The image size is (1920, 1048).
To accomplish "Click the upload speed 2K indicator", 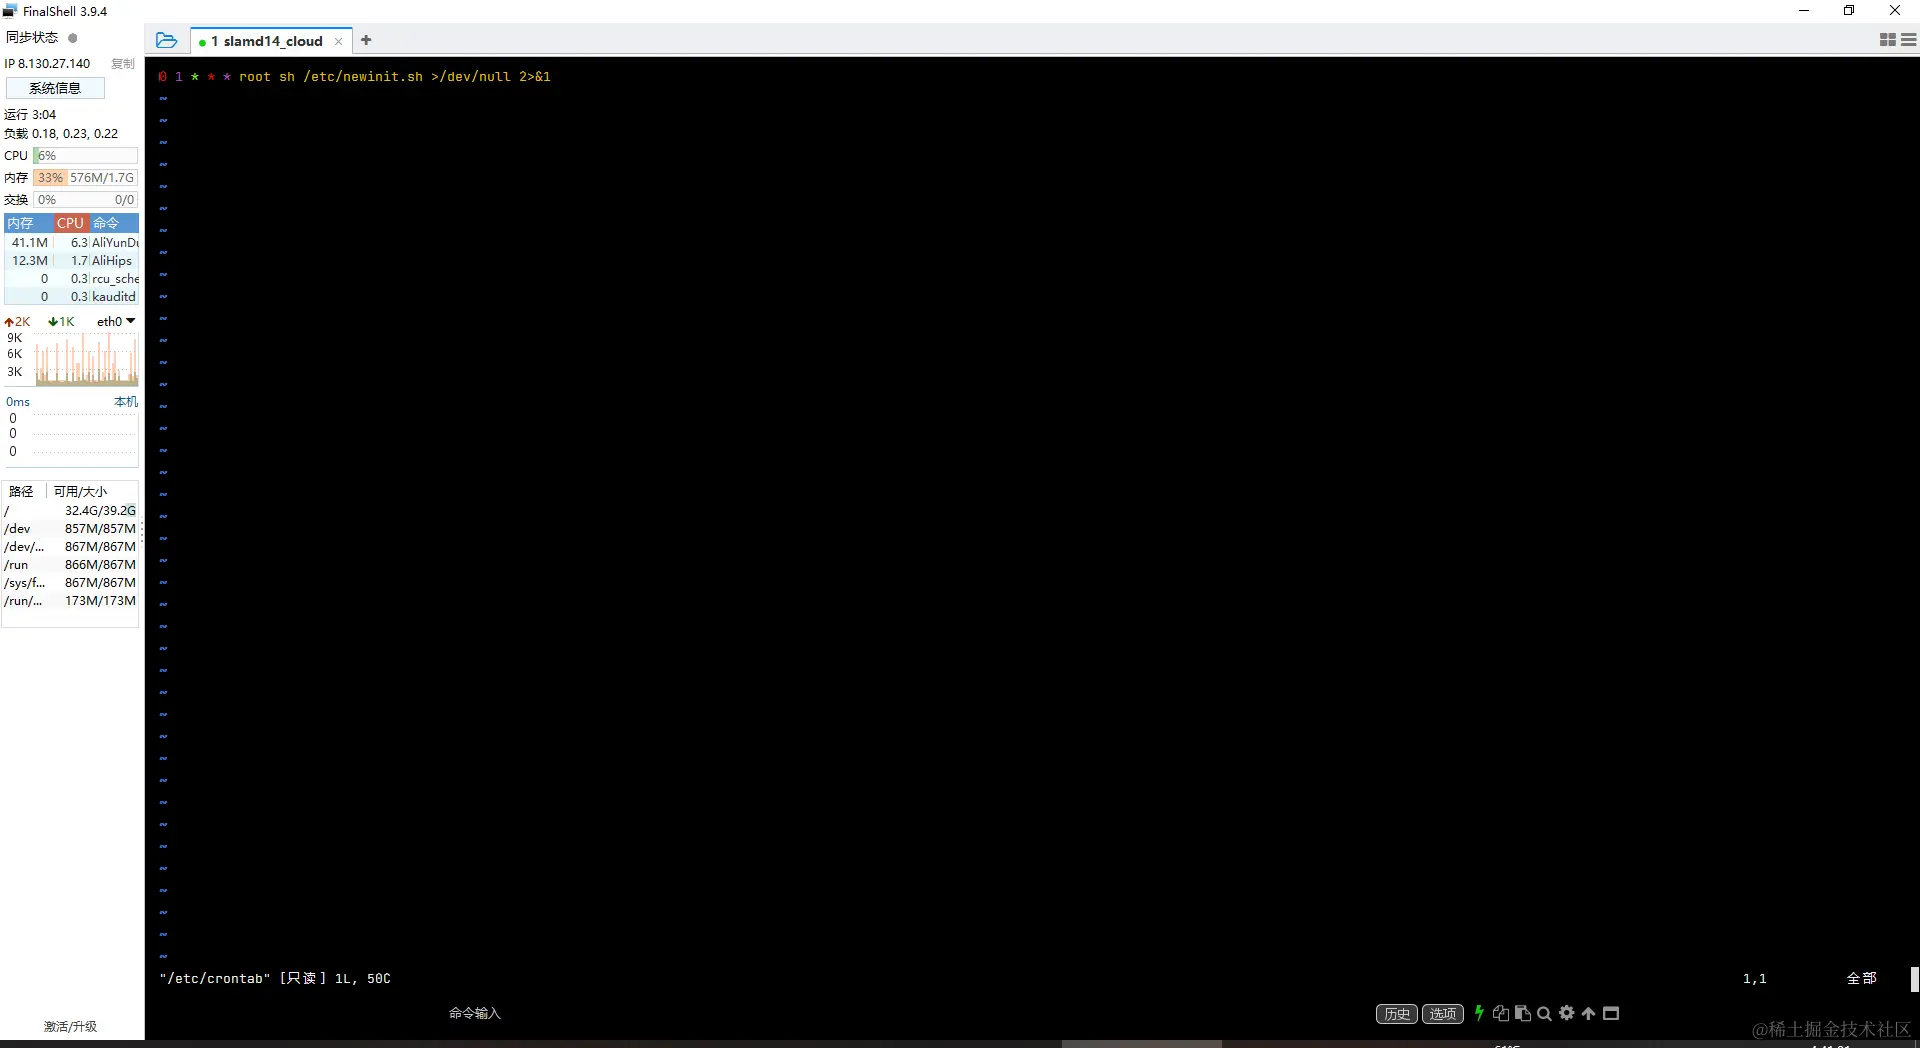I will tap(17, 321).
